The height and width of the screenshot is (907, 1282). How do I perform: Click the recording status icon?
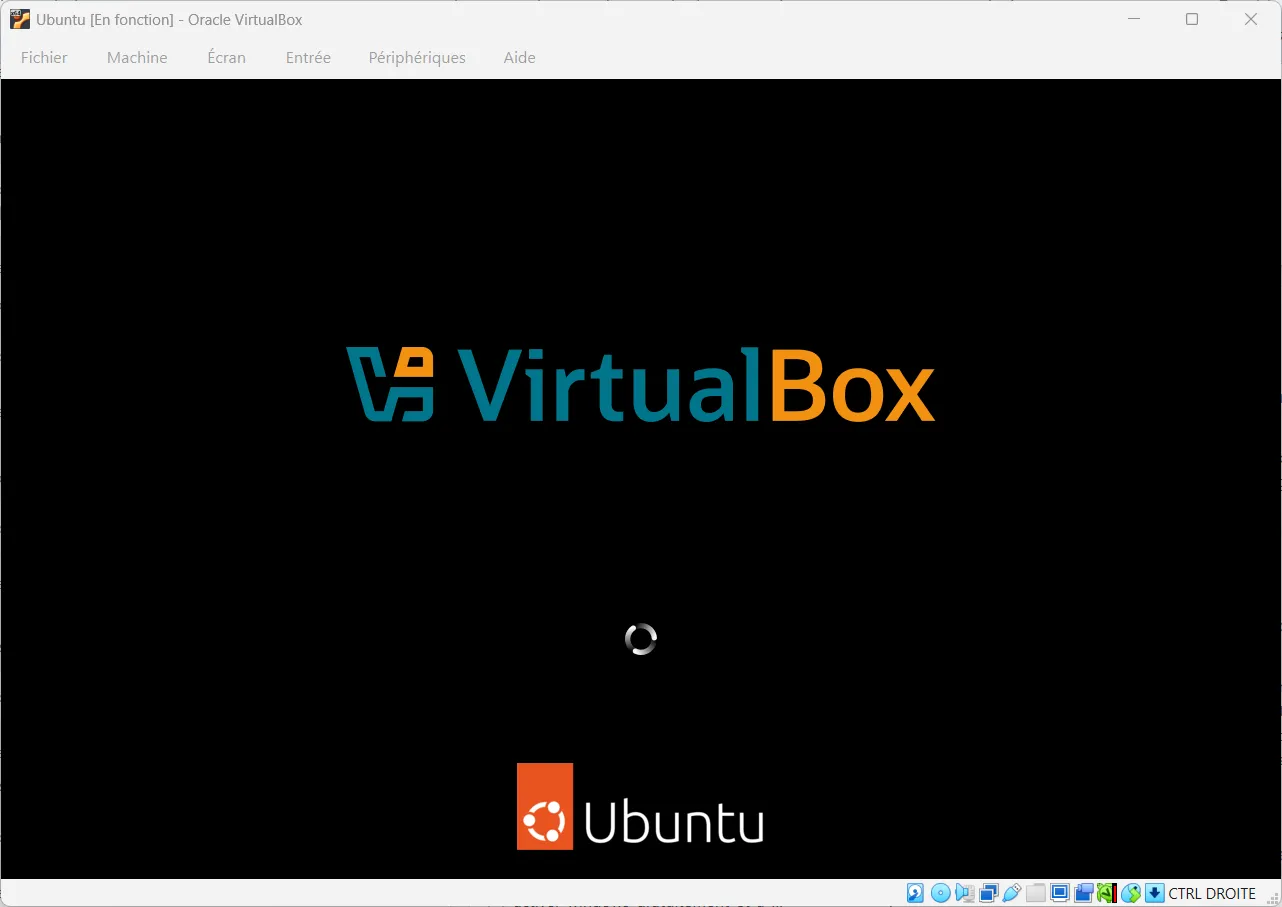[1083, 892]
